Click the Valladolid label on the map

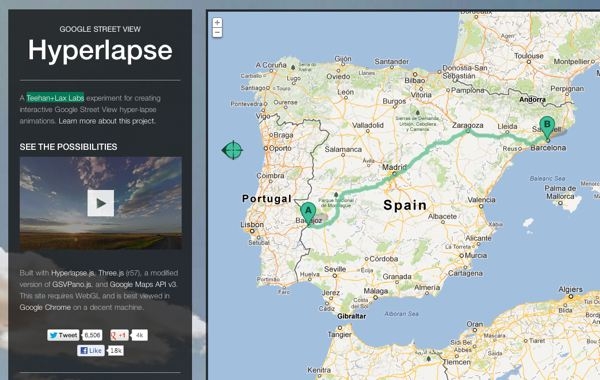tap(368, 125)
